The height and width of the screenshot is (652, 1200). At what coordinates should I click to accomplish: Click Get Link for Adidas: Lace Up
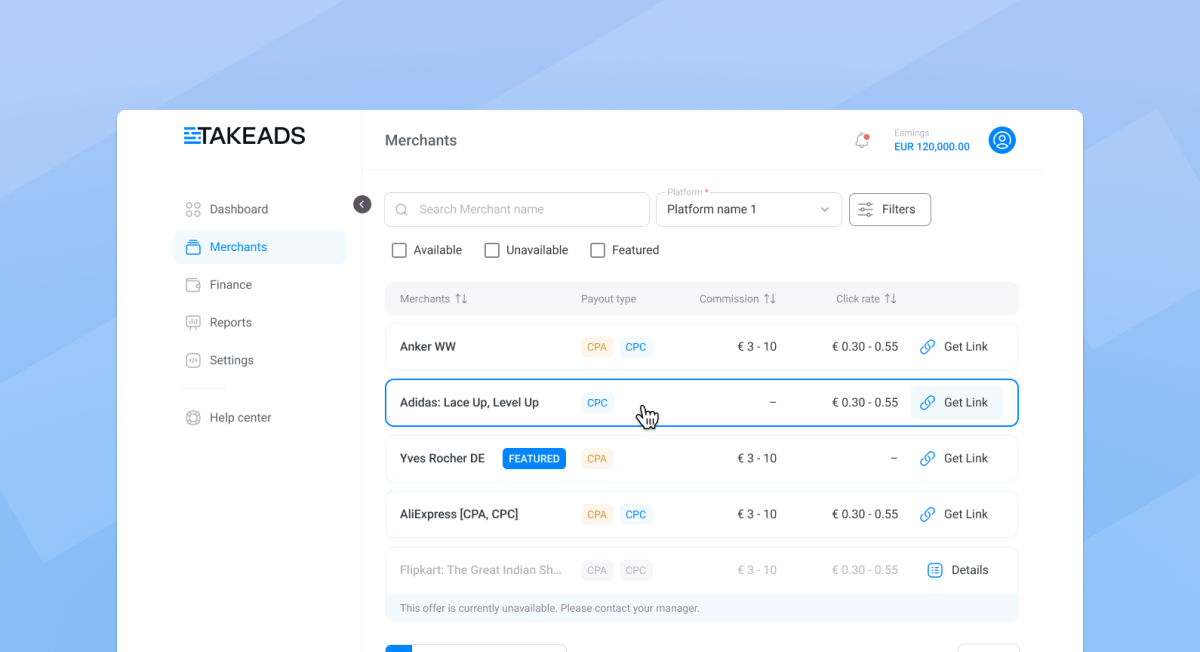click(x=956, y=403)
